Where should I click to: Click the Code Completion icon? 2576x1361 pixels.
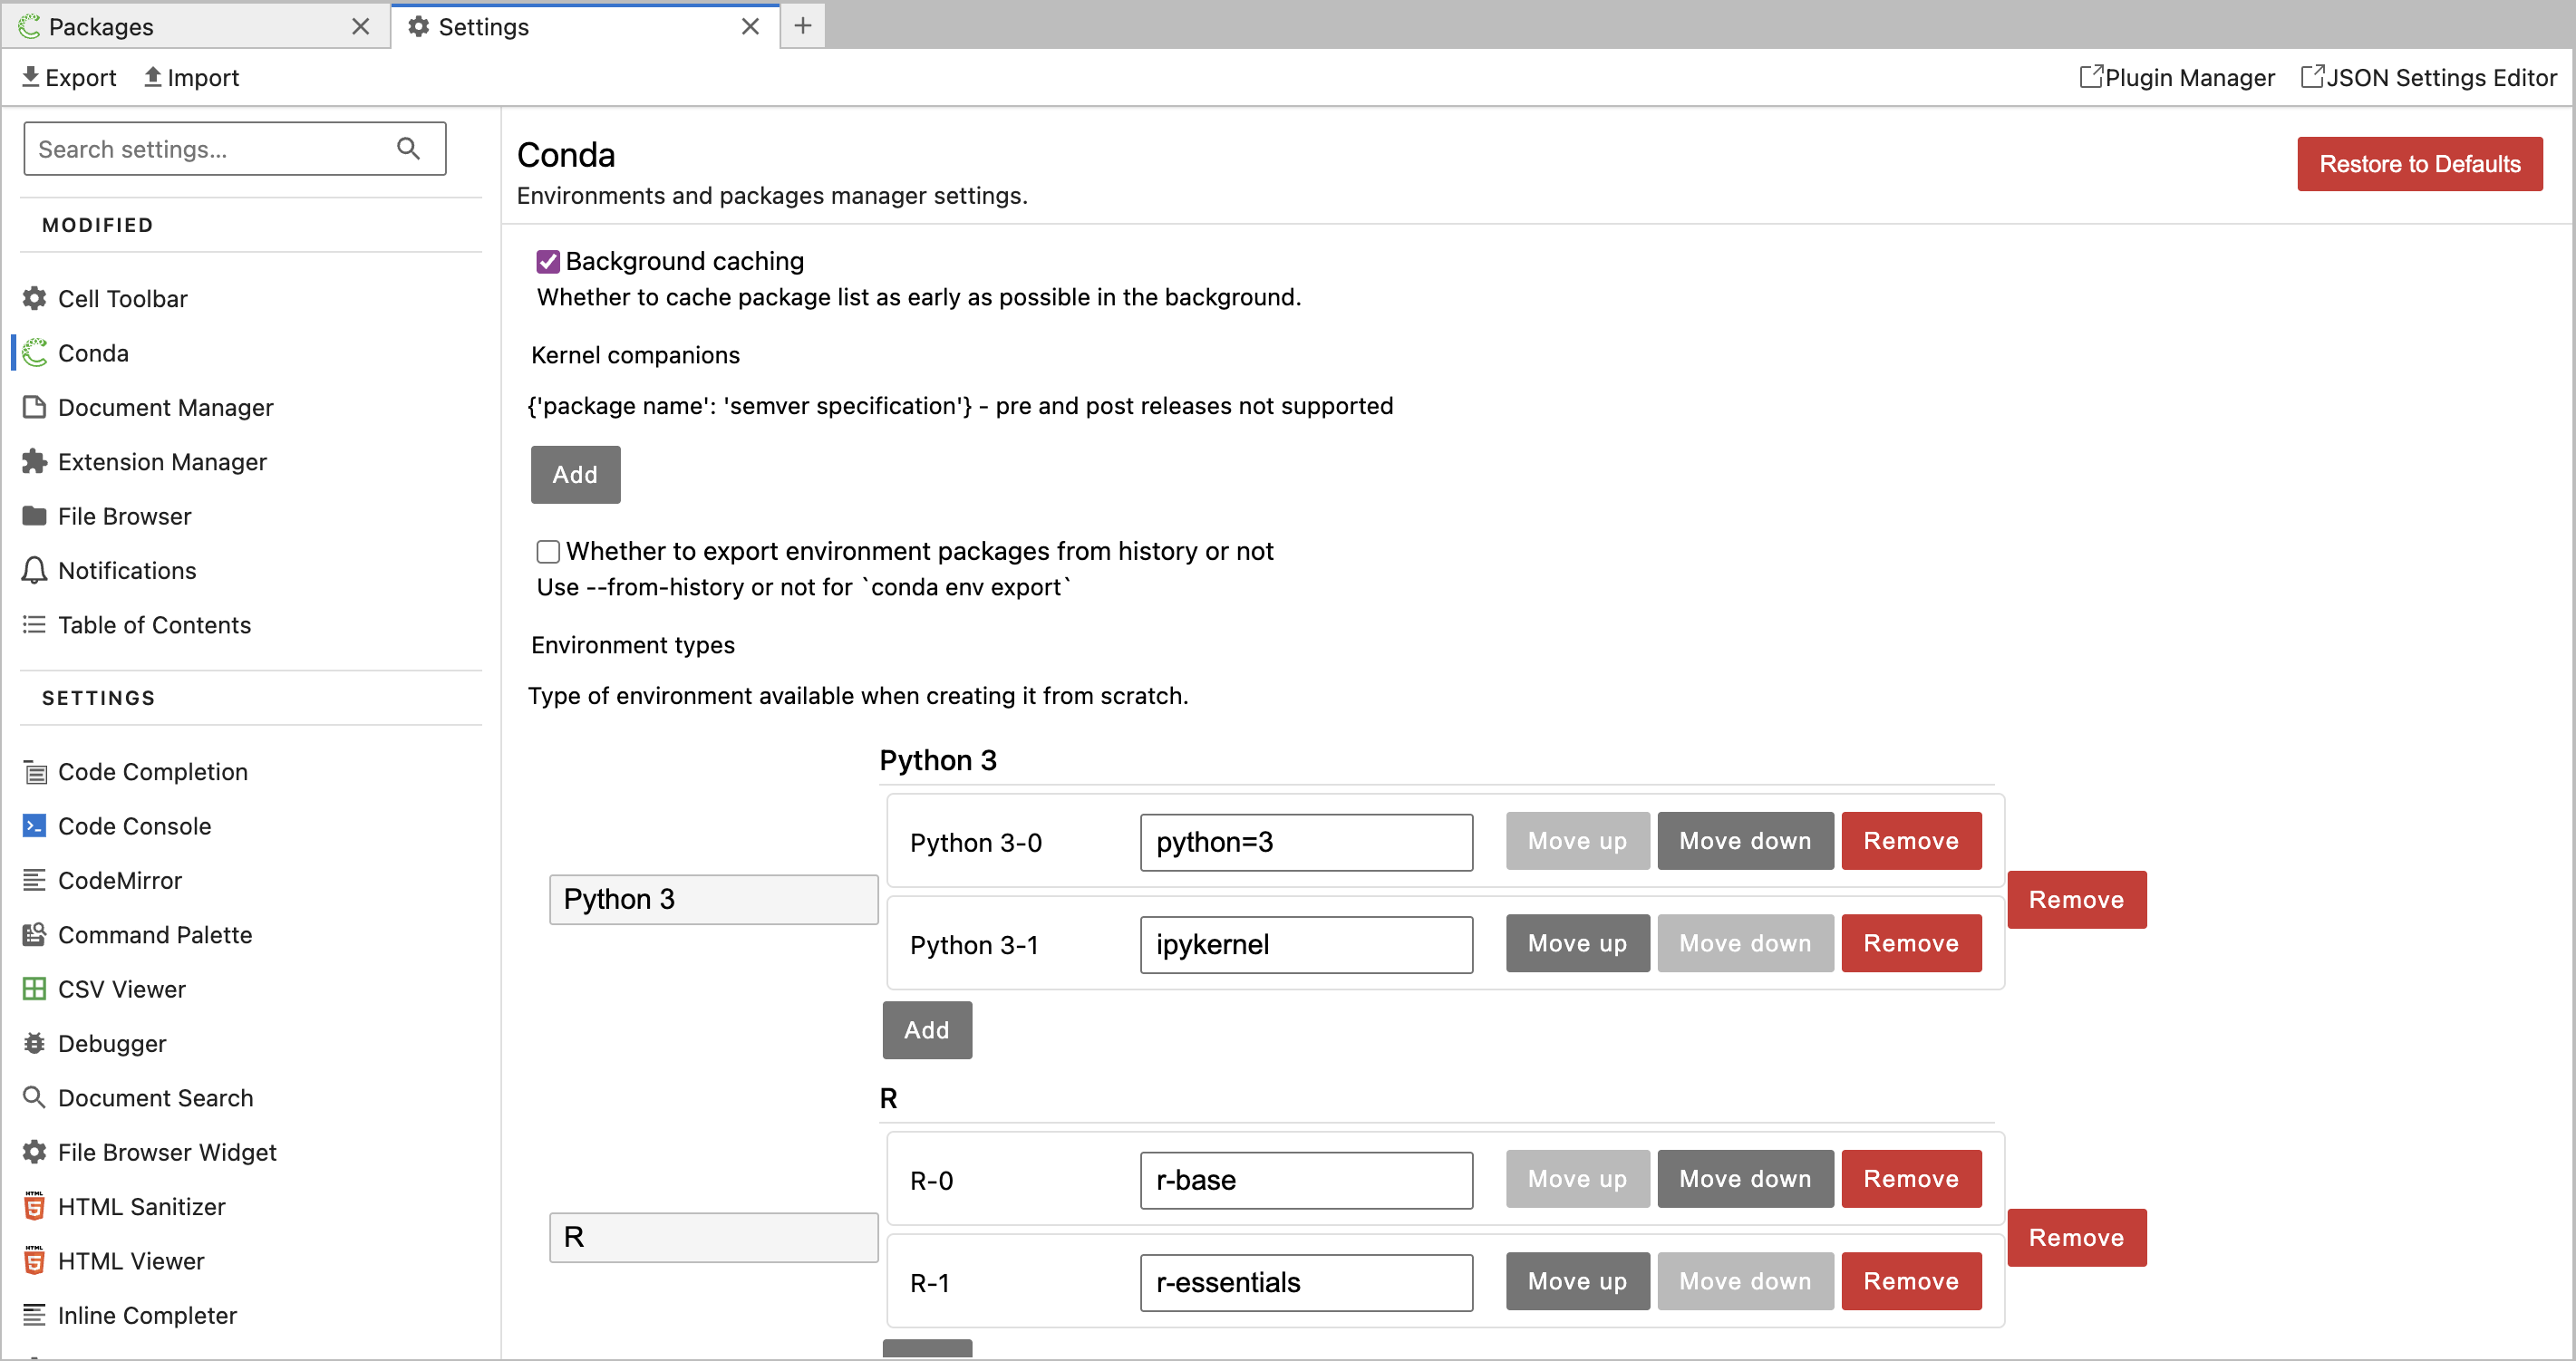pos(34,771)
